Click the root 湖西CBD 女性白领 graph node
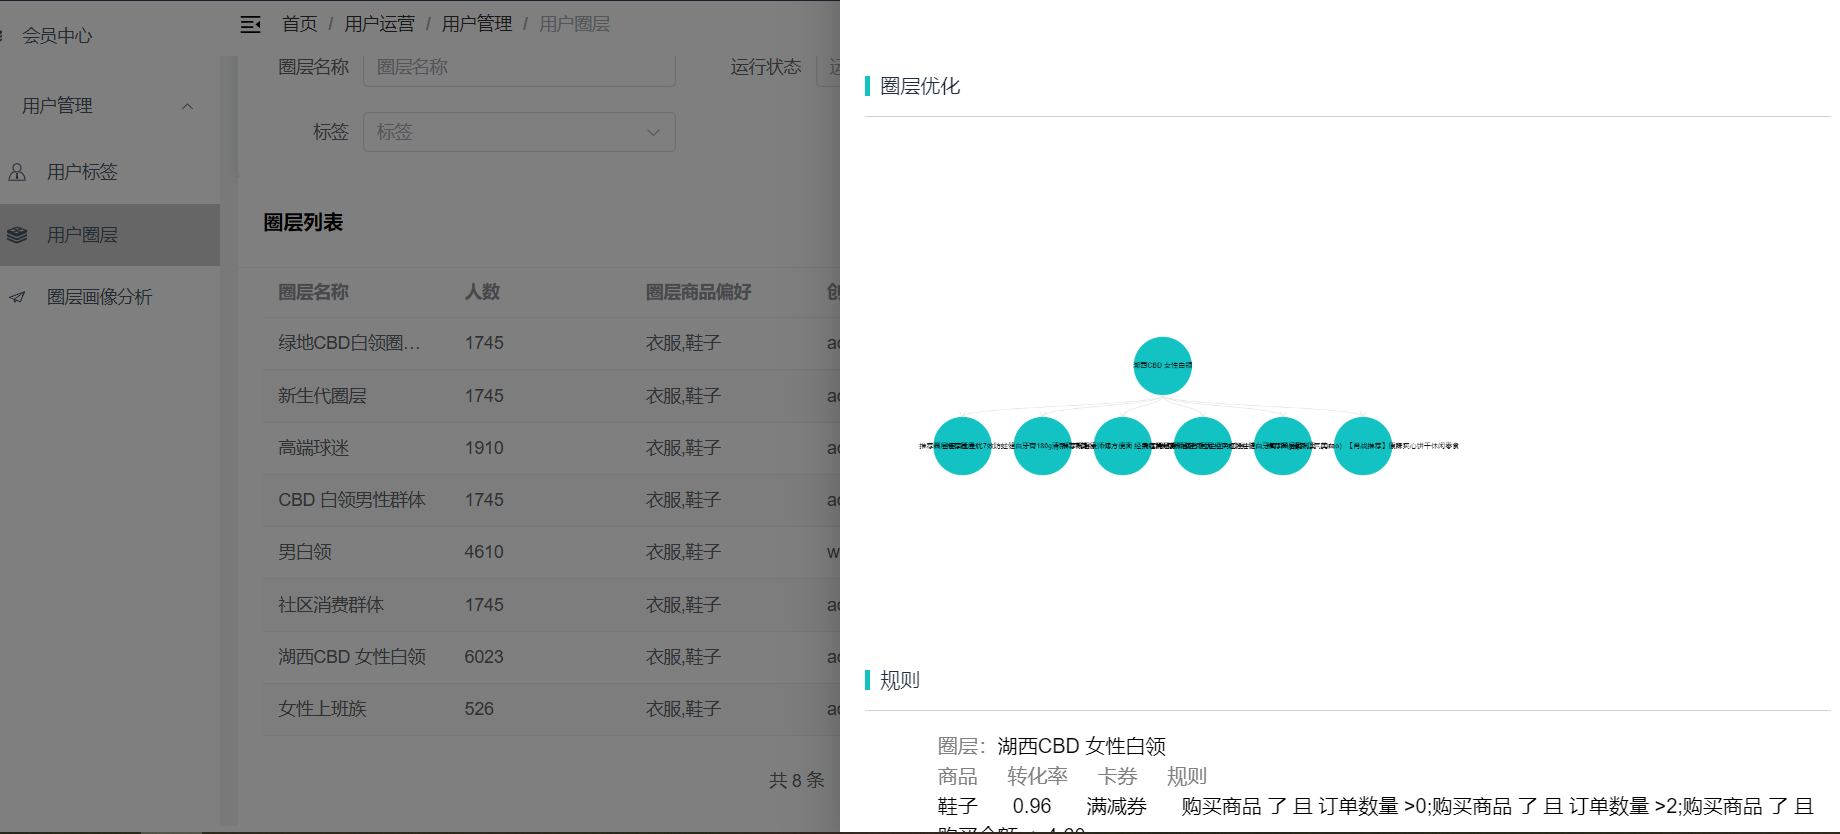The image size is (1840, 834). [x=1162, y=366]
